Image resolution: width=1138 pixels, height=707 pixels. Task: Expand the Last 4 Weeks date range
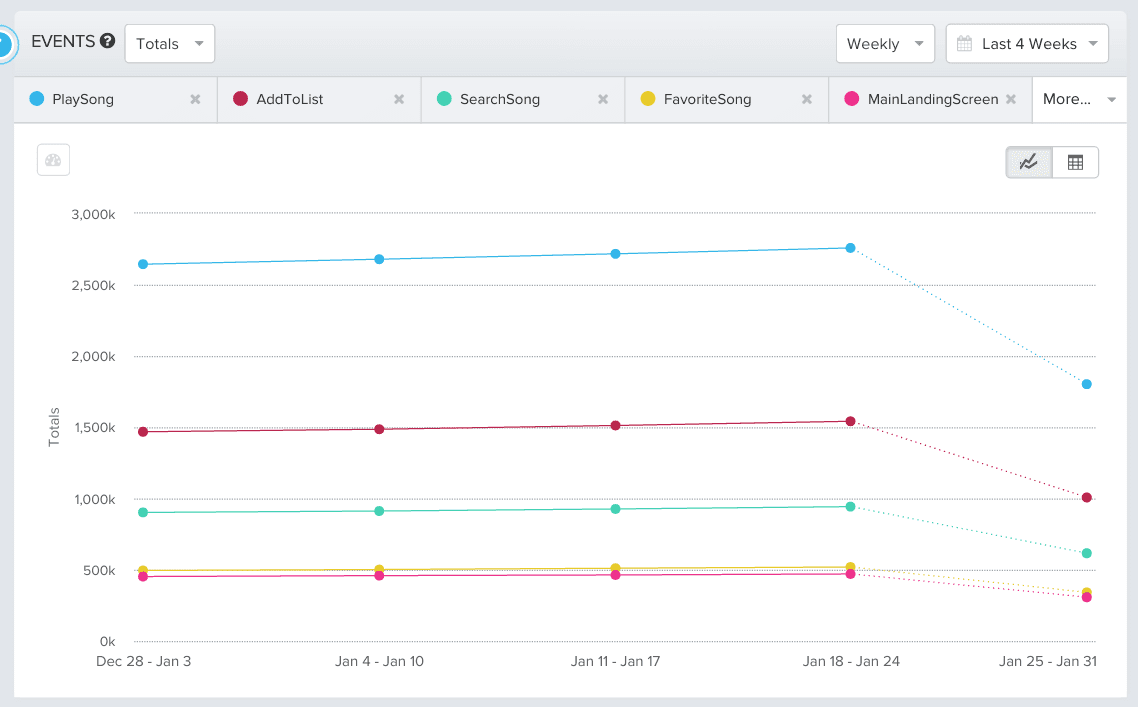tap(1027, 44)
